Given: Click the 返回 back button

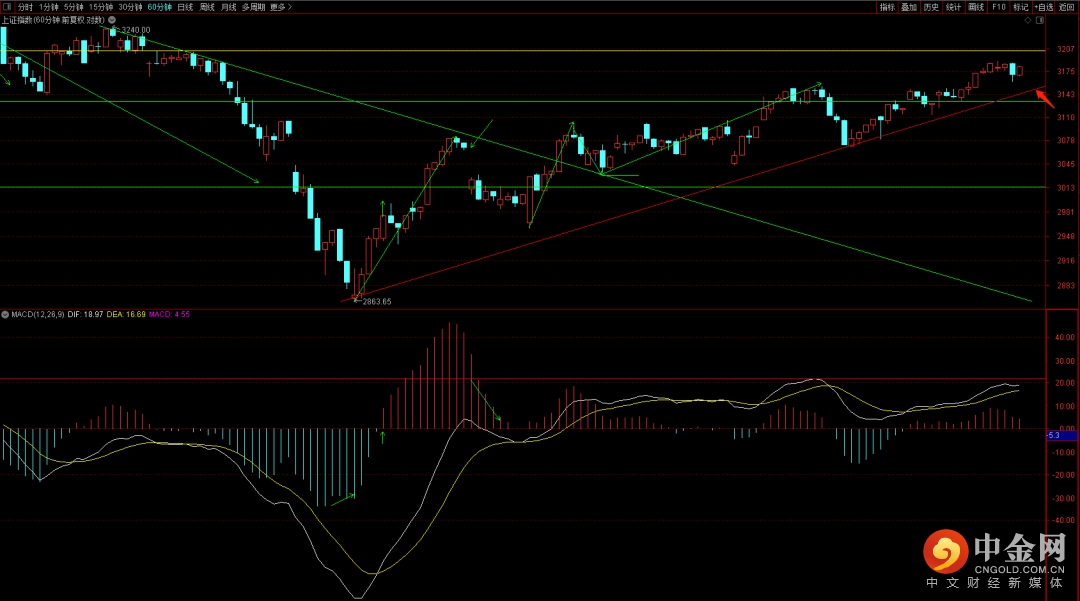Looking at the screenshot, I should click(x=1066, y=7).
